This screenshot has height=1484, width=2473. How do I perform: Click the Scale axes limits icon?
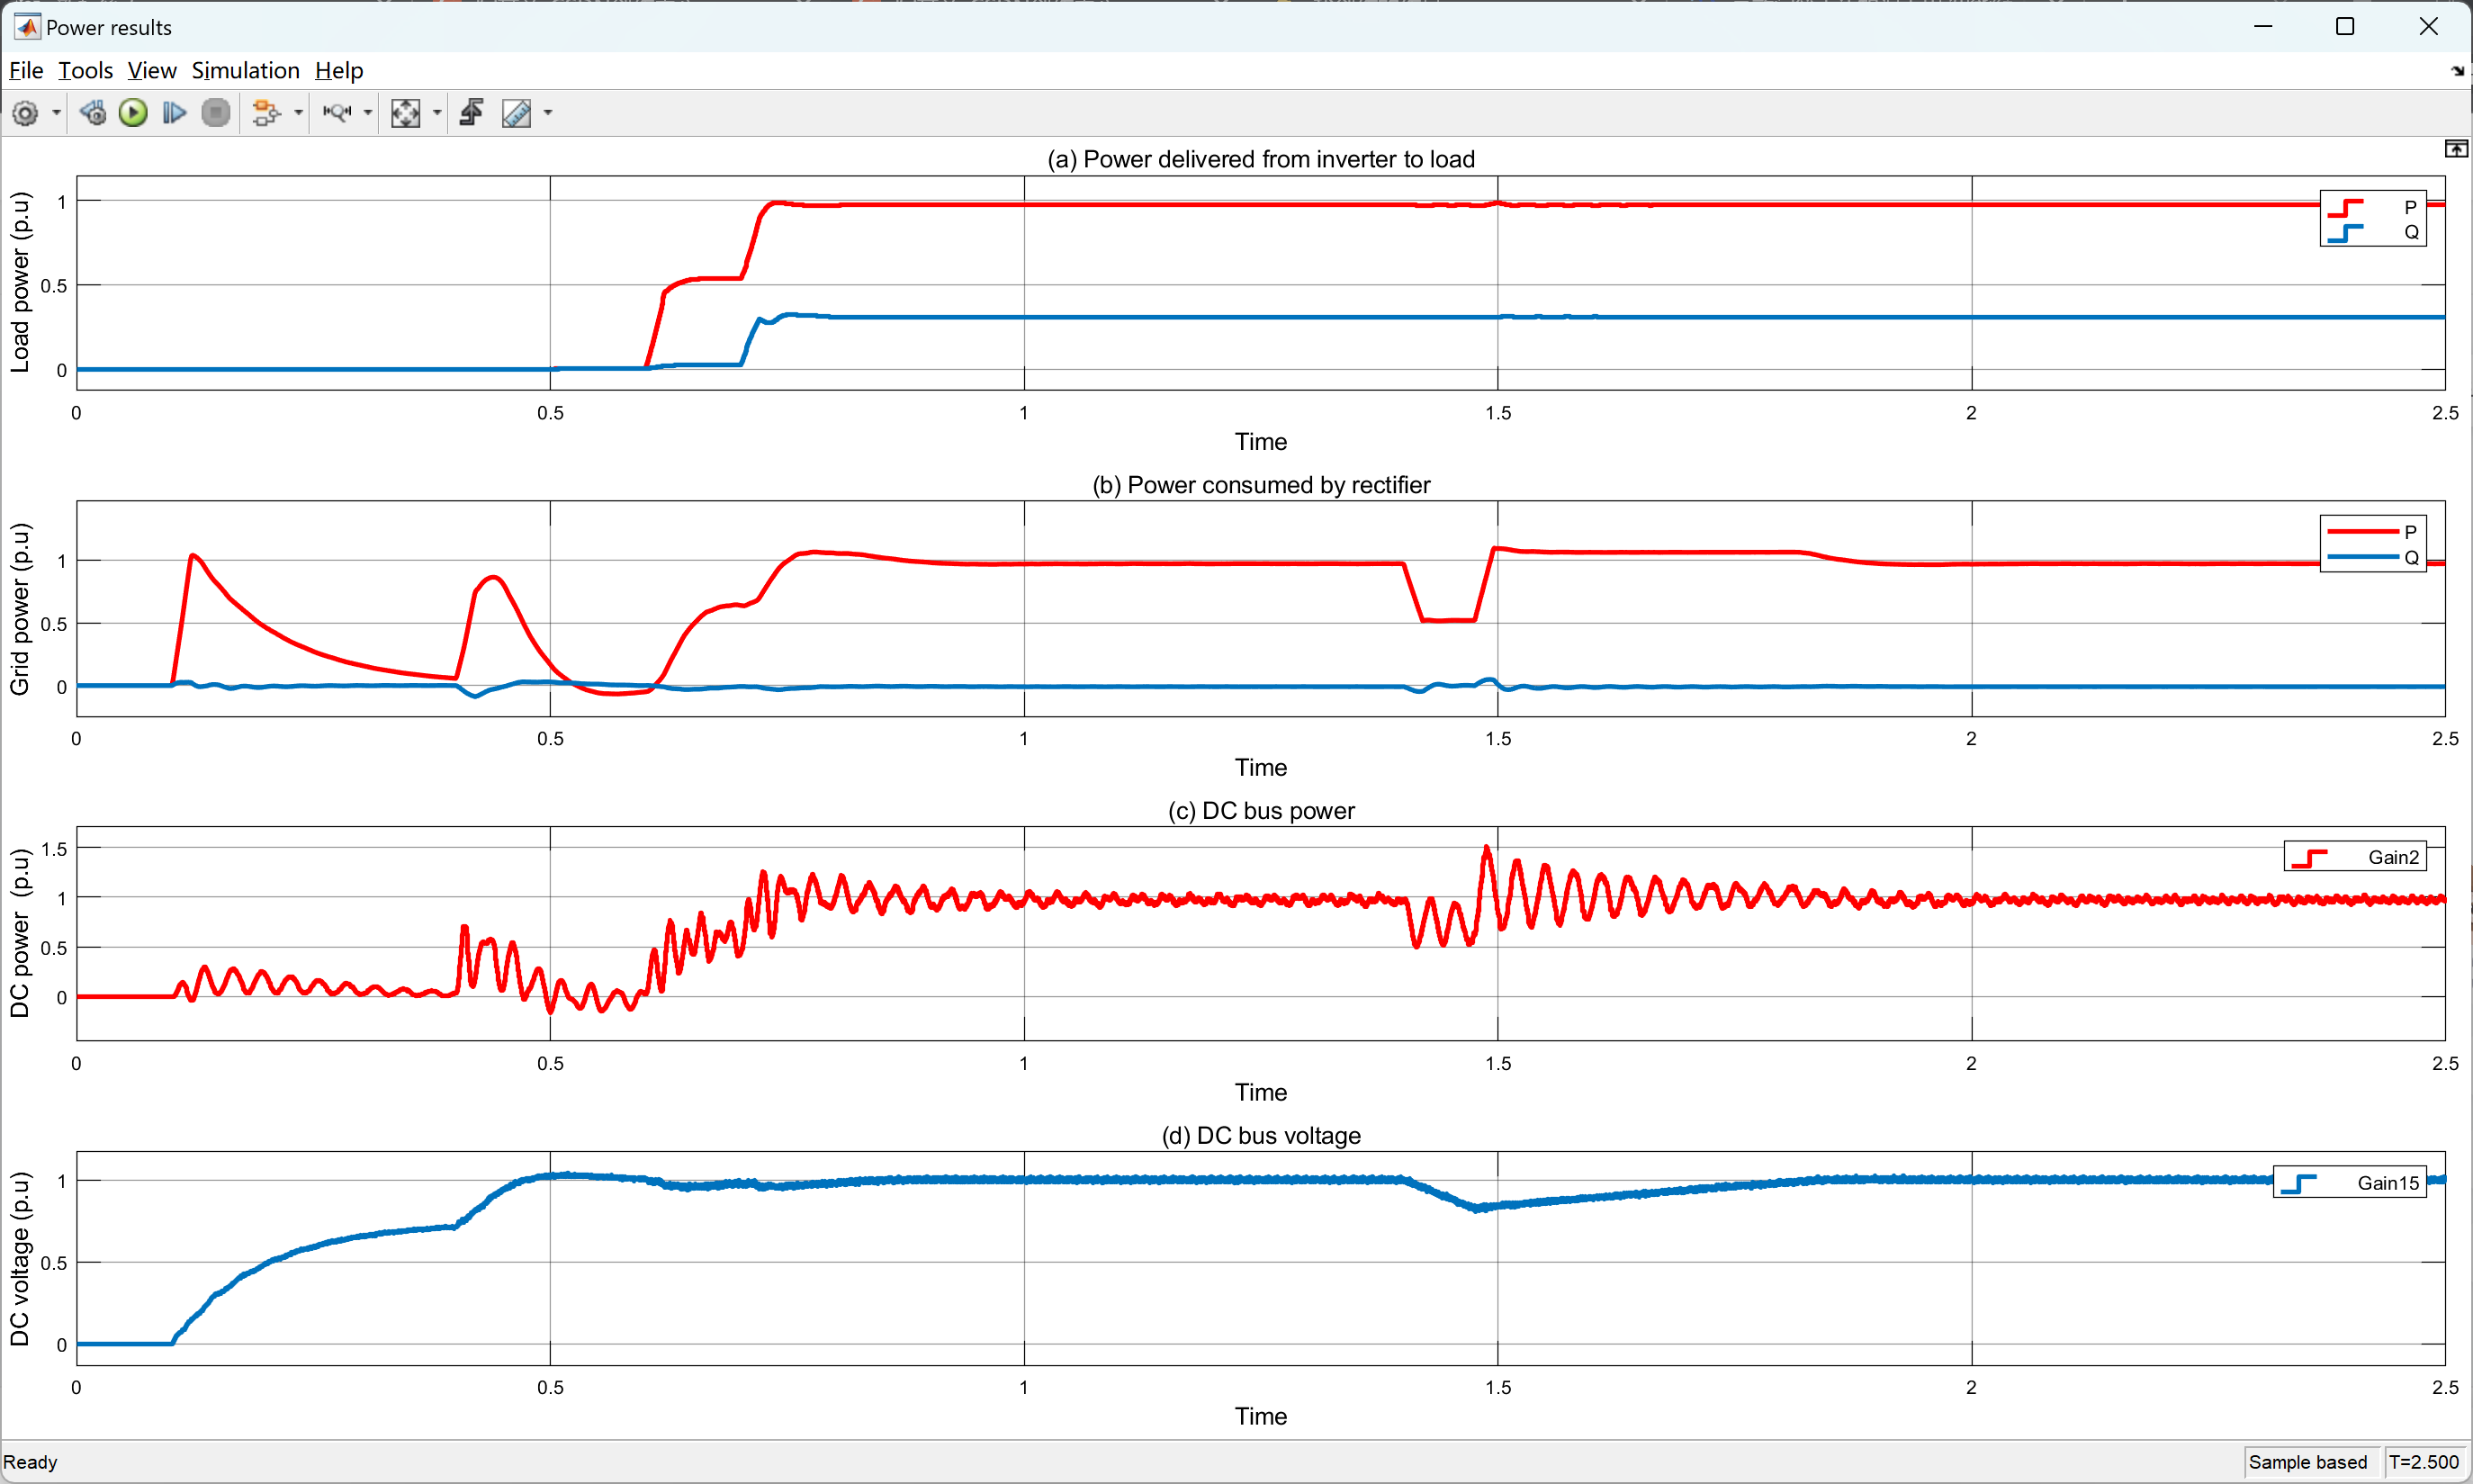click(405, 113)
